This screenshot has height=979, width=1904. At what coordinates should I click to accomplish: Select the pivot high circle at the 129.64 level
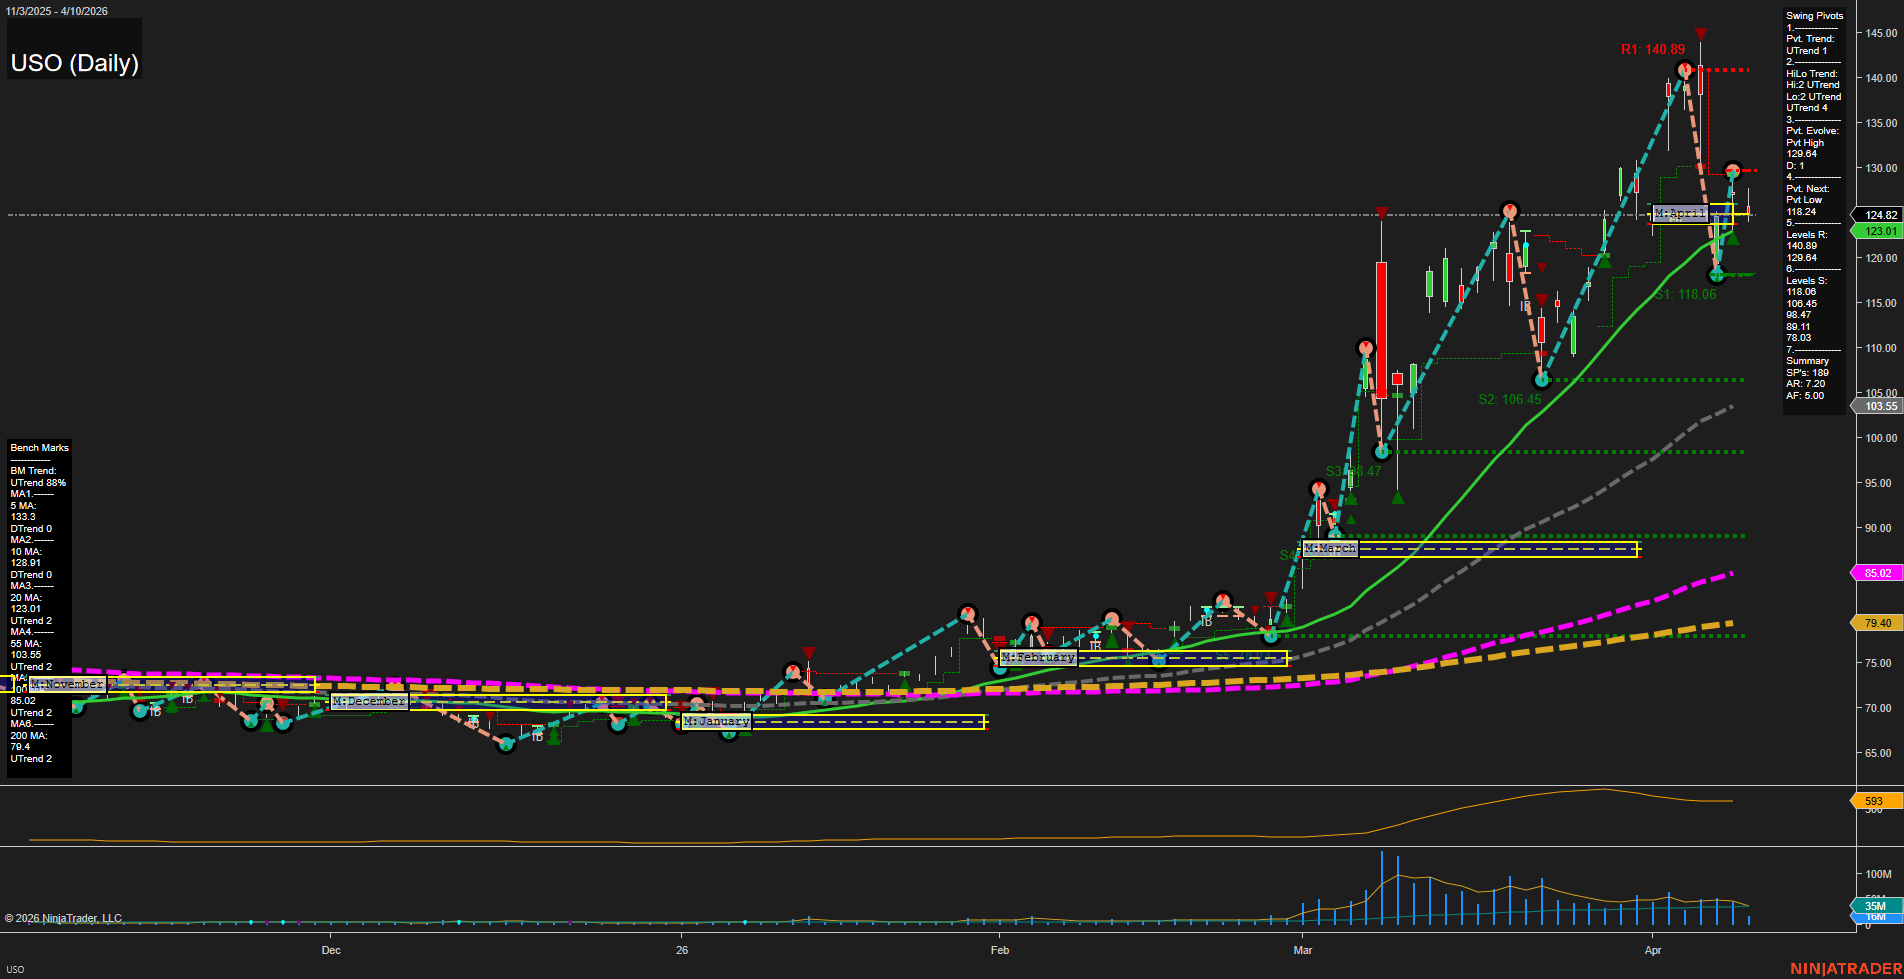coord(1733,171)
